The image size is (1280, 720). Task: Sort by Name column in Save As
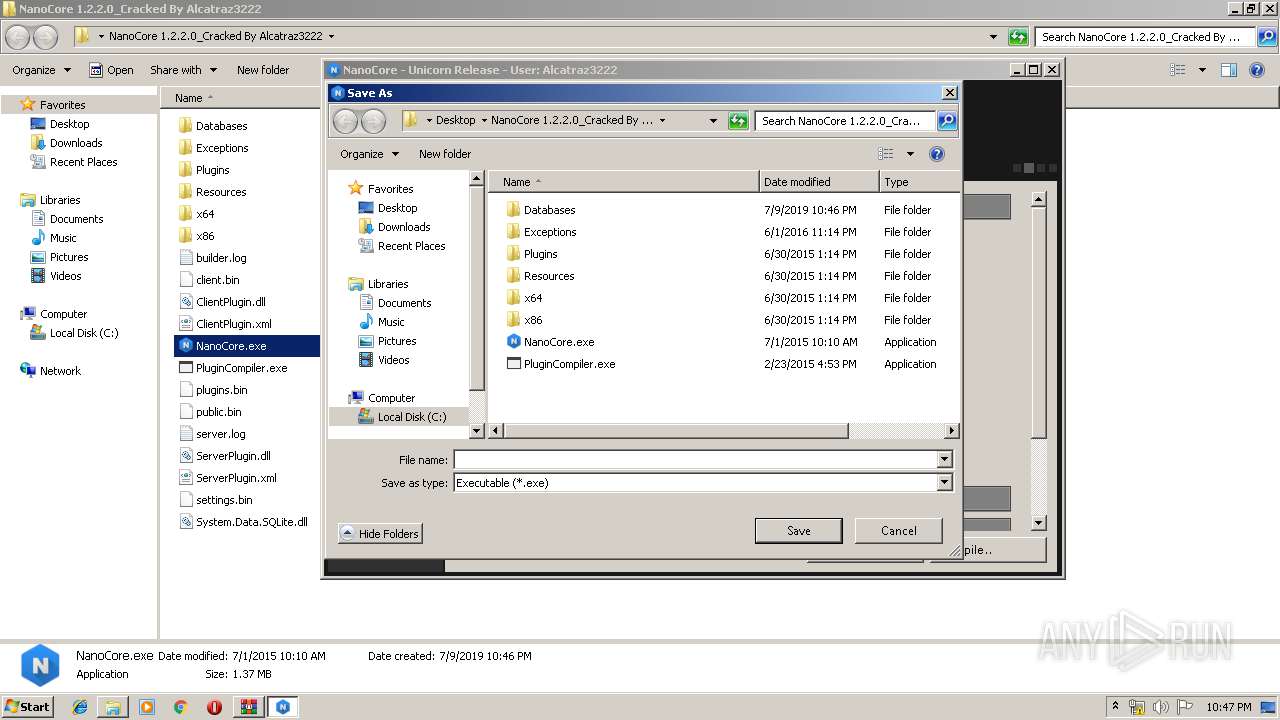pos(623,182)
